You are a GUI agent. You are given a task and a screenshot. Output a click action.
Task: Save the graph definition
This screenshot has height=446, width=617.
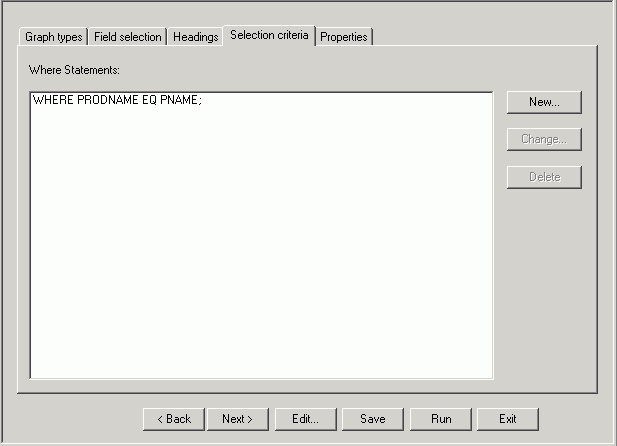point(373,419)
